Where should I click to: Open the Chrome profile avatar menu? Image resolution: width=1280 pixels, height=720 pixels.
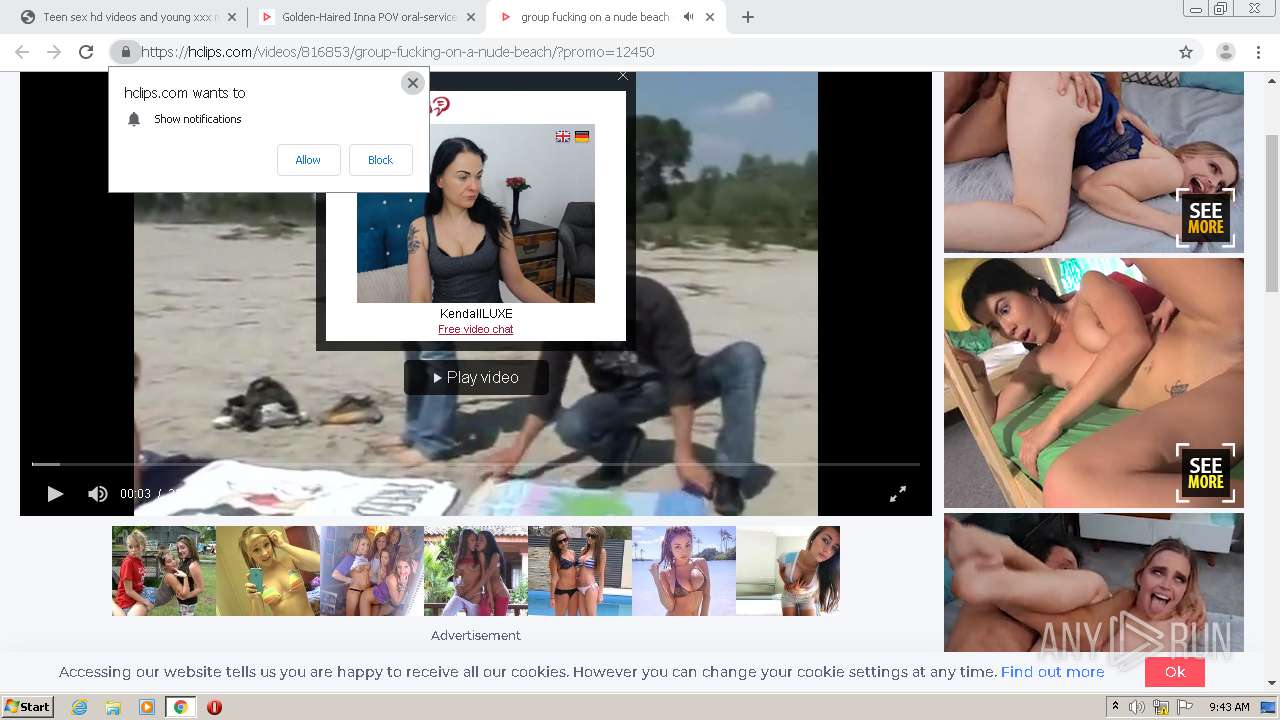point(1225,52)
